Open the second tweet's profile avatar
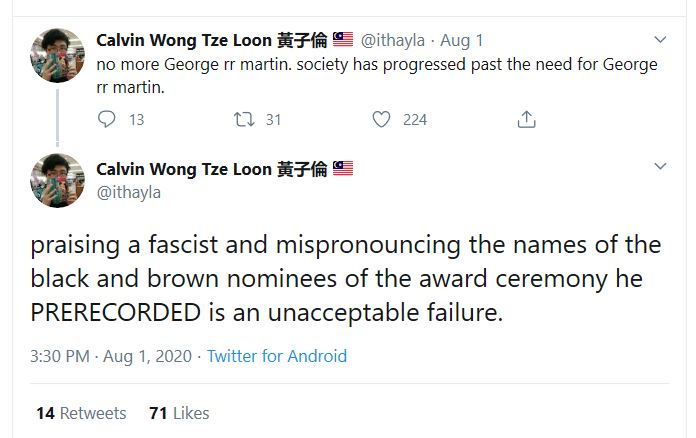Screen dimensions: 696x438 58,180
